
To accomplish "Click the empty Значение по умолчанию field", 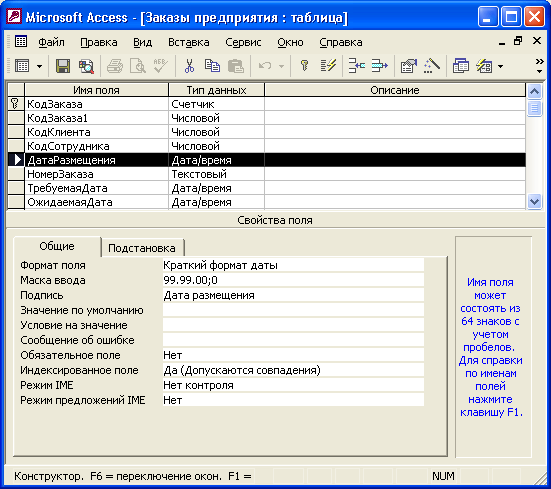I will tap(293, 310).
